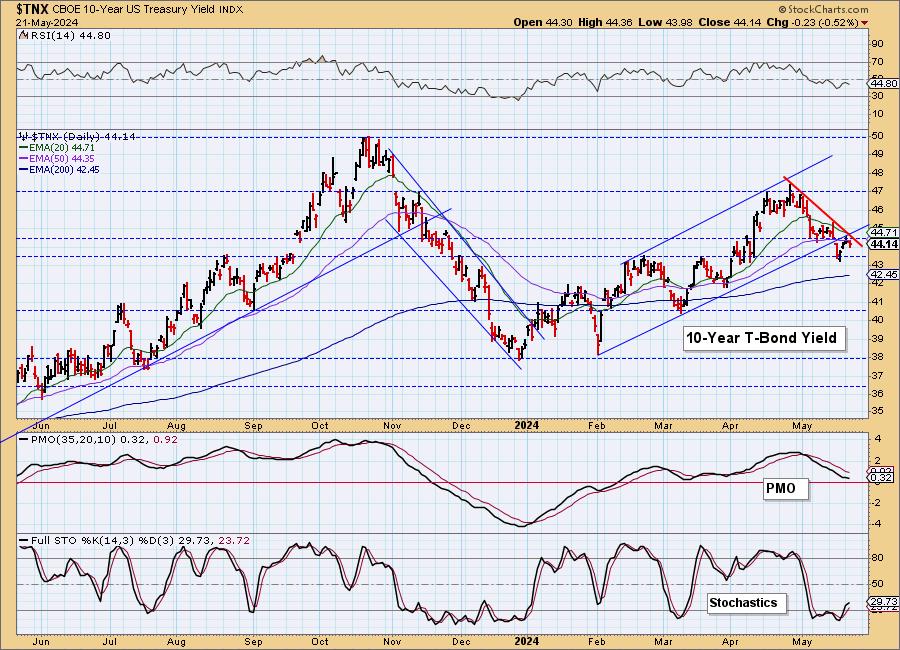The width and height of the screenshot is (900, 650).
Task: Click the PMO(35,20,10) 0.32, 0.92 label
Action: point(99,440)
